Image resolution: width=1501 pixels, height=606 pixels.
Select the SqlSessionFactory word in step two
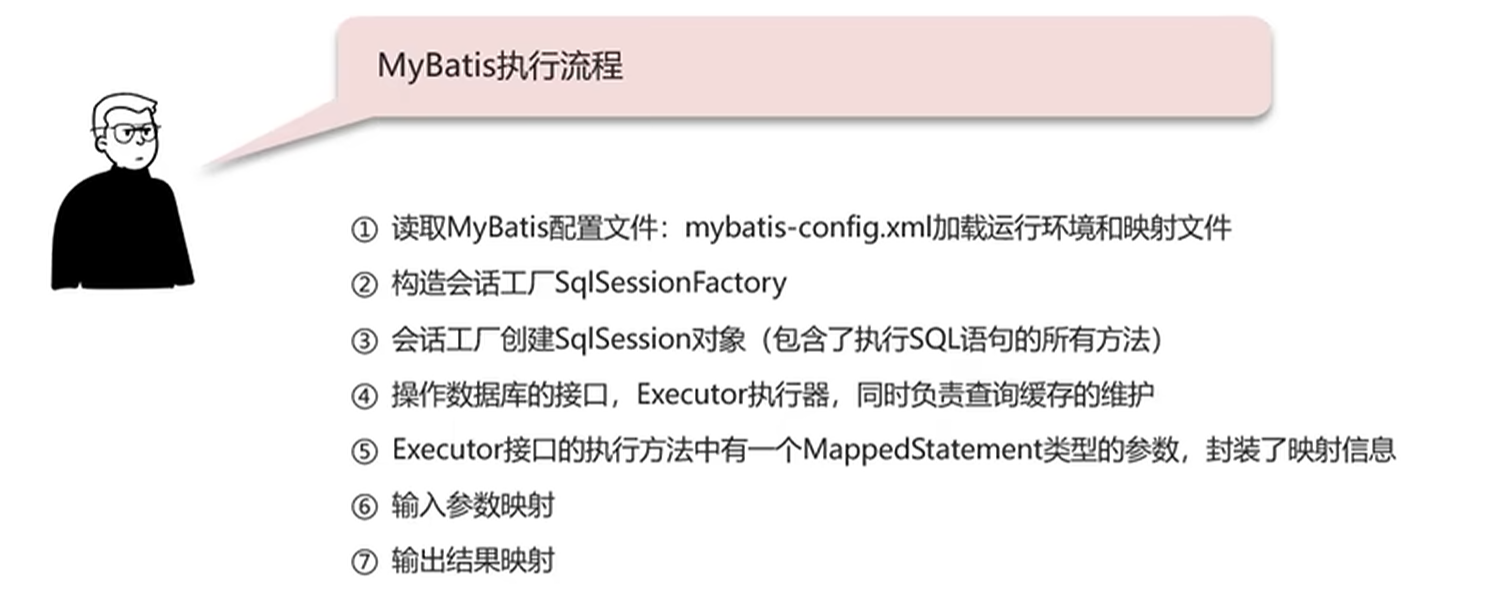click(x=669, y=284)
